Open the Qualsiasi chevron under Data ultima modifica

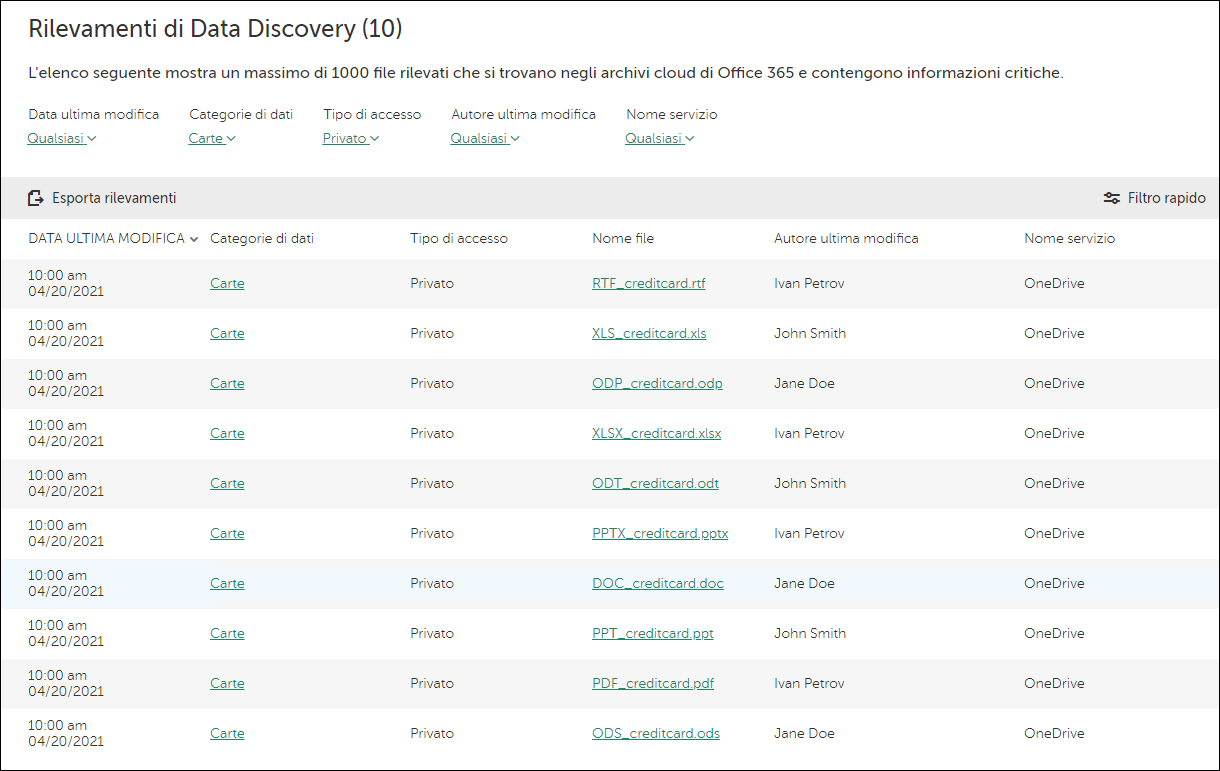click(x=61, y=138)
